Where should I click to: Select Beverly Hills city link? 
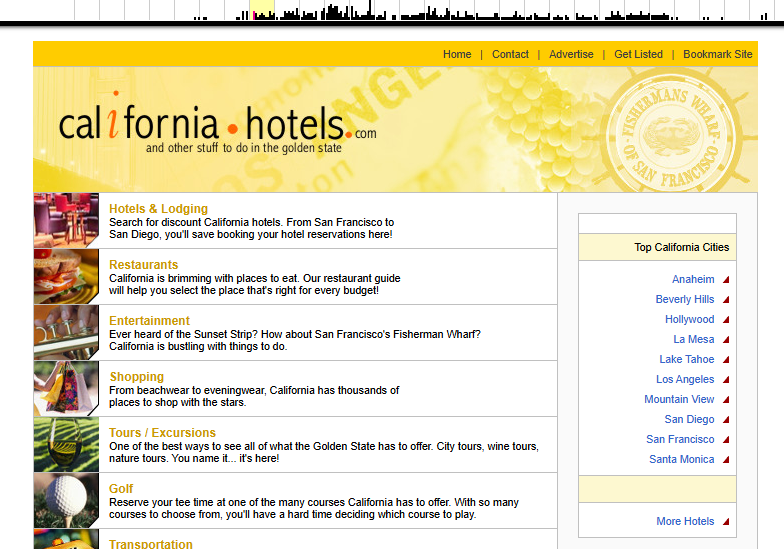tap(685, 299)
